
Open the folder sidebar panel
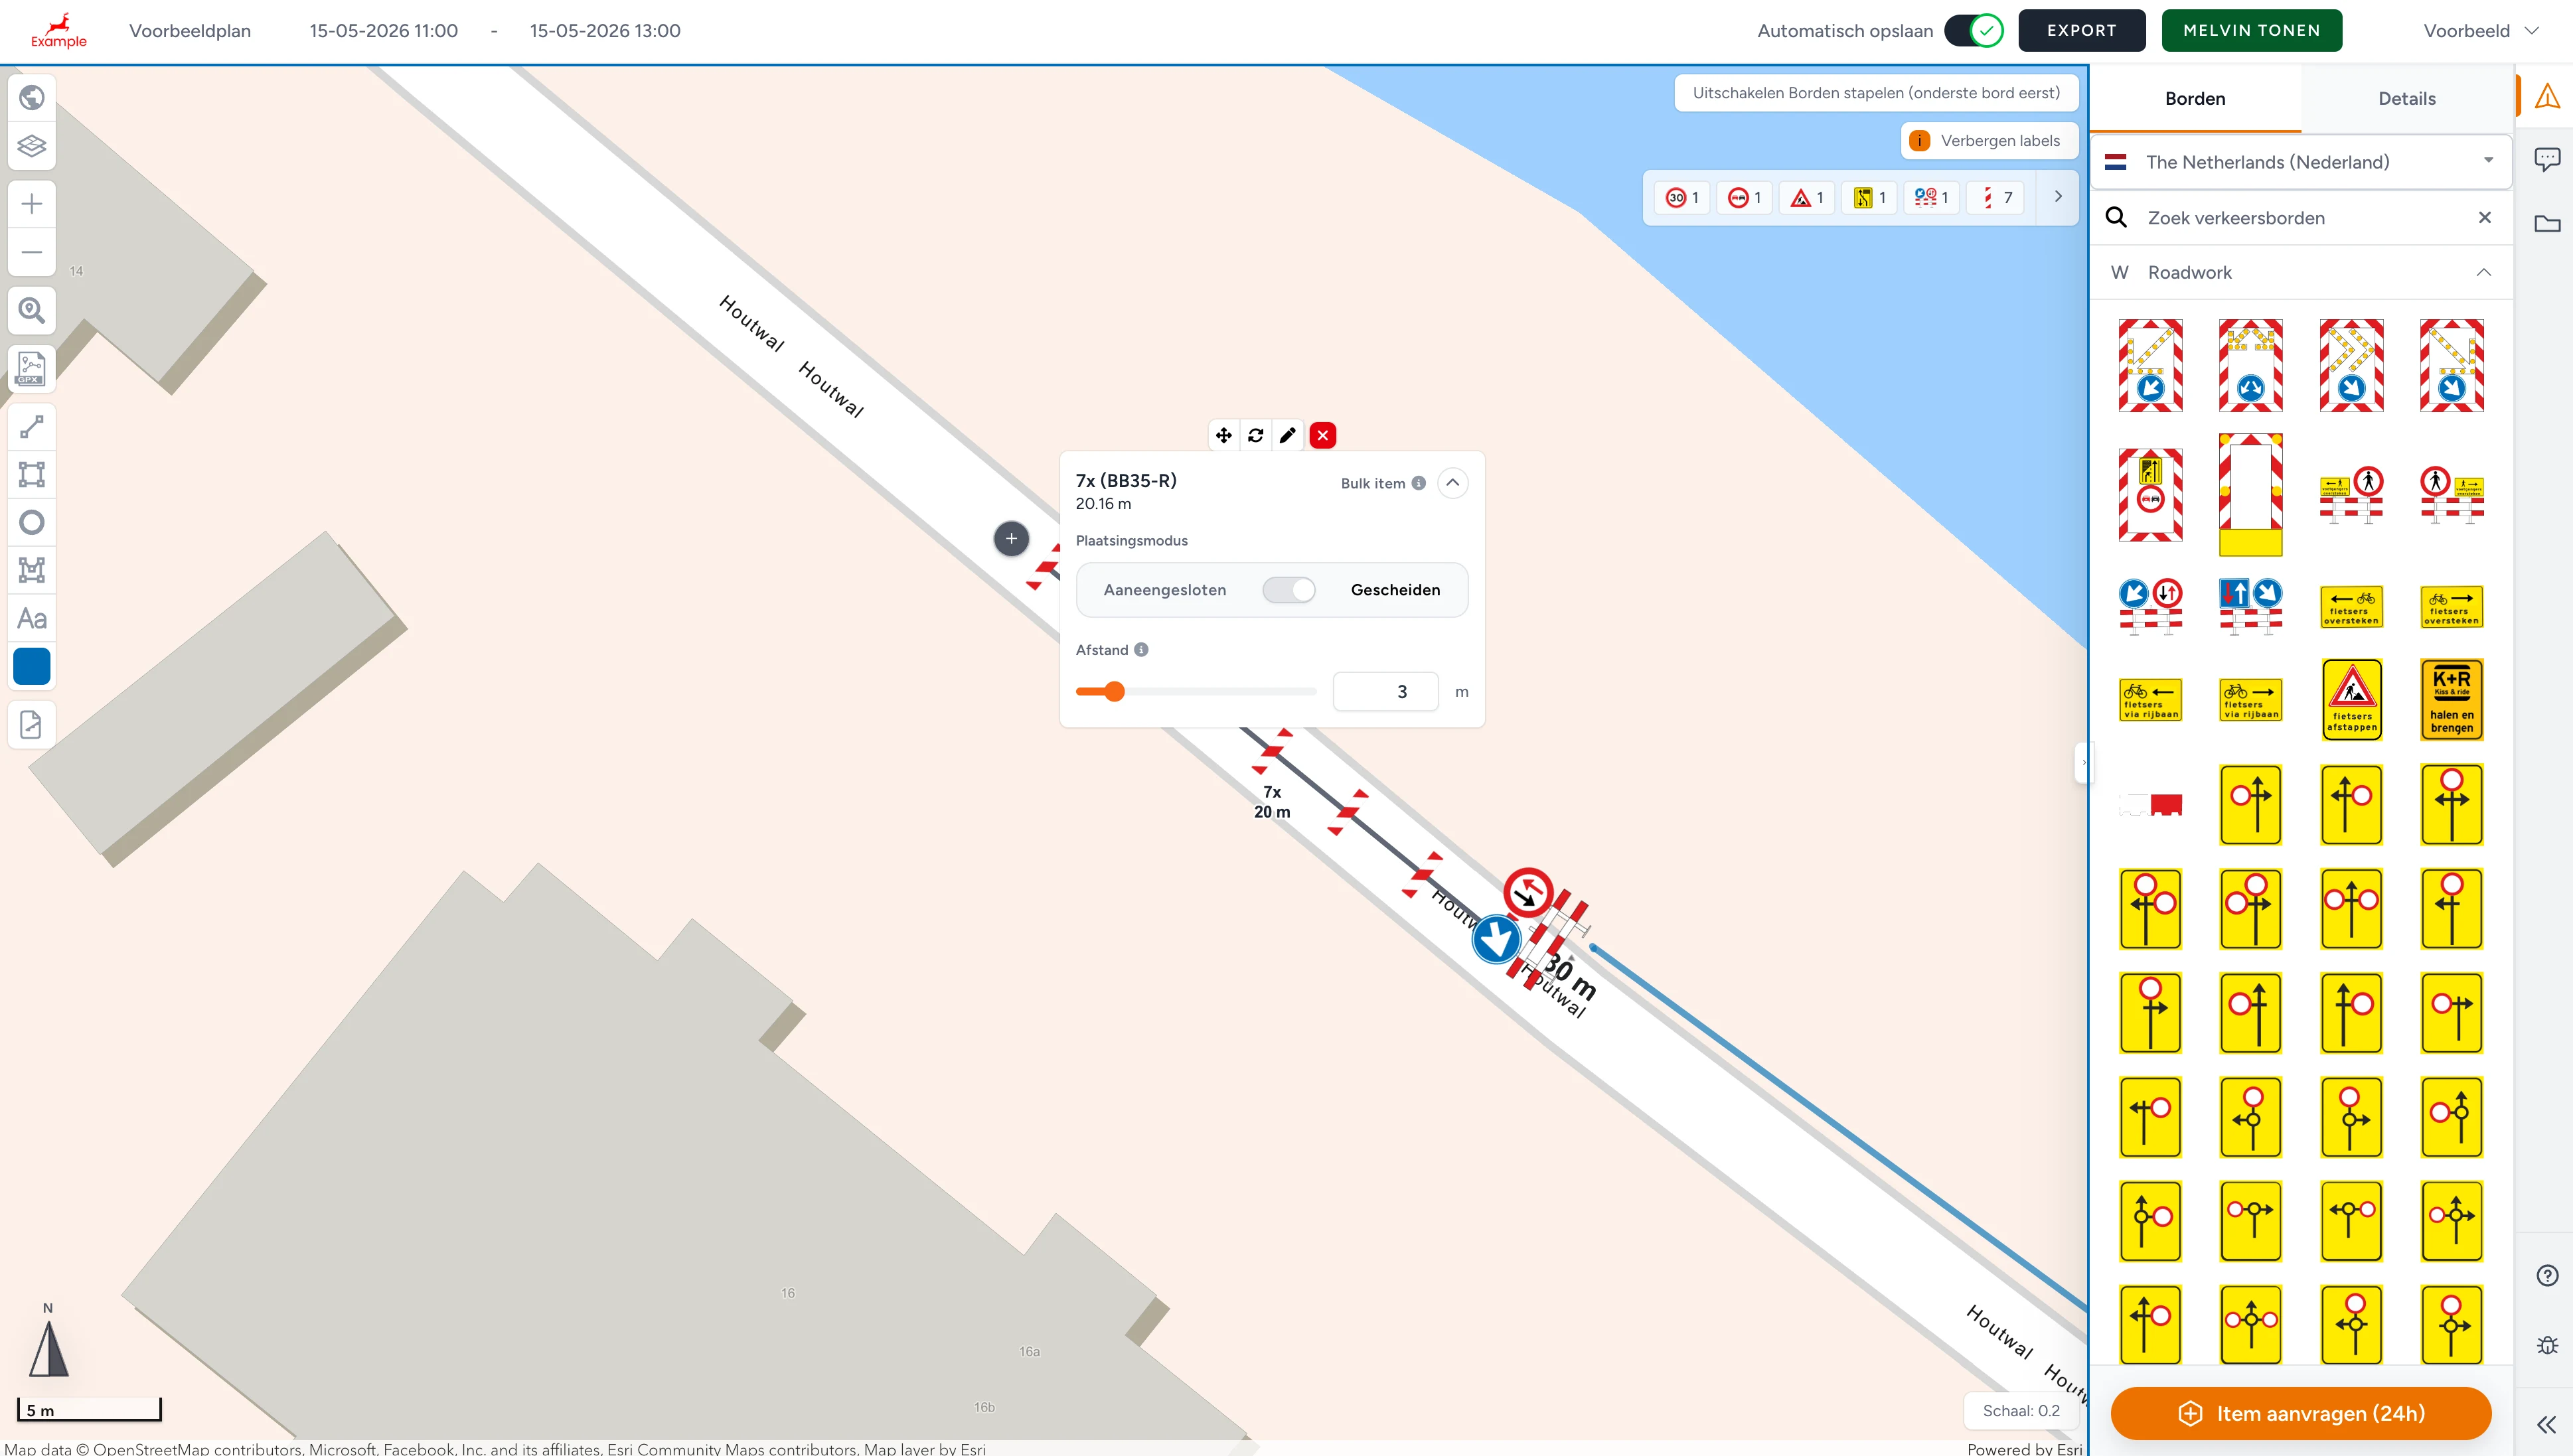(x=2547, y=223)
